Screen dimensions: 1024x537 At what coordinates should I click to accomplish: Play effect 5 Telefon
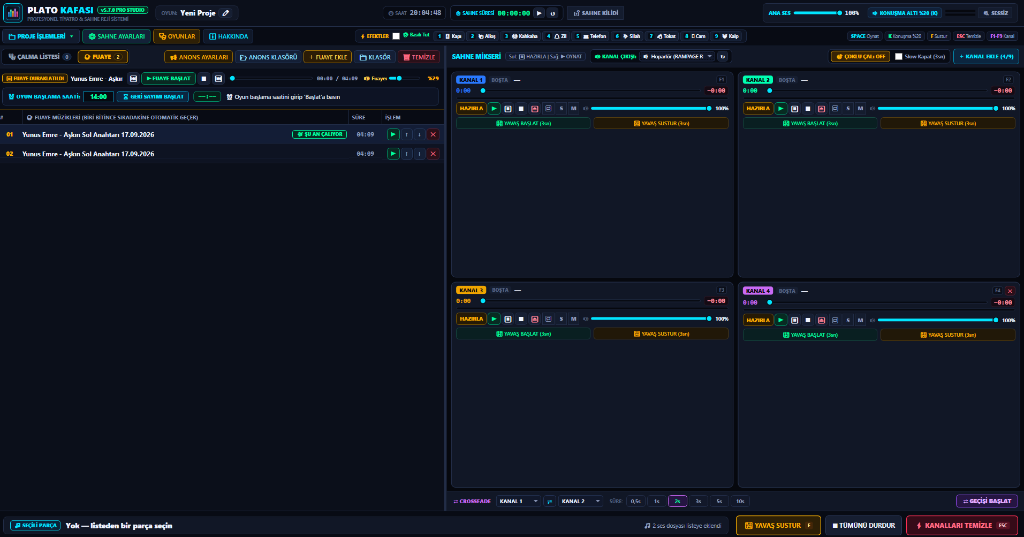(591, 37)
